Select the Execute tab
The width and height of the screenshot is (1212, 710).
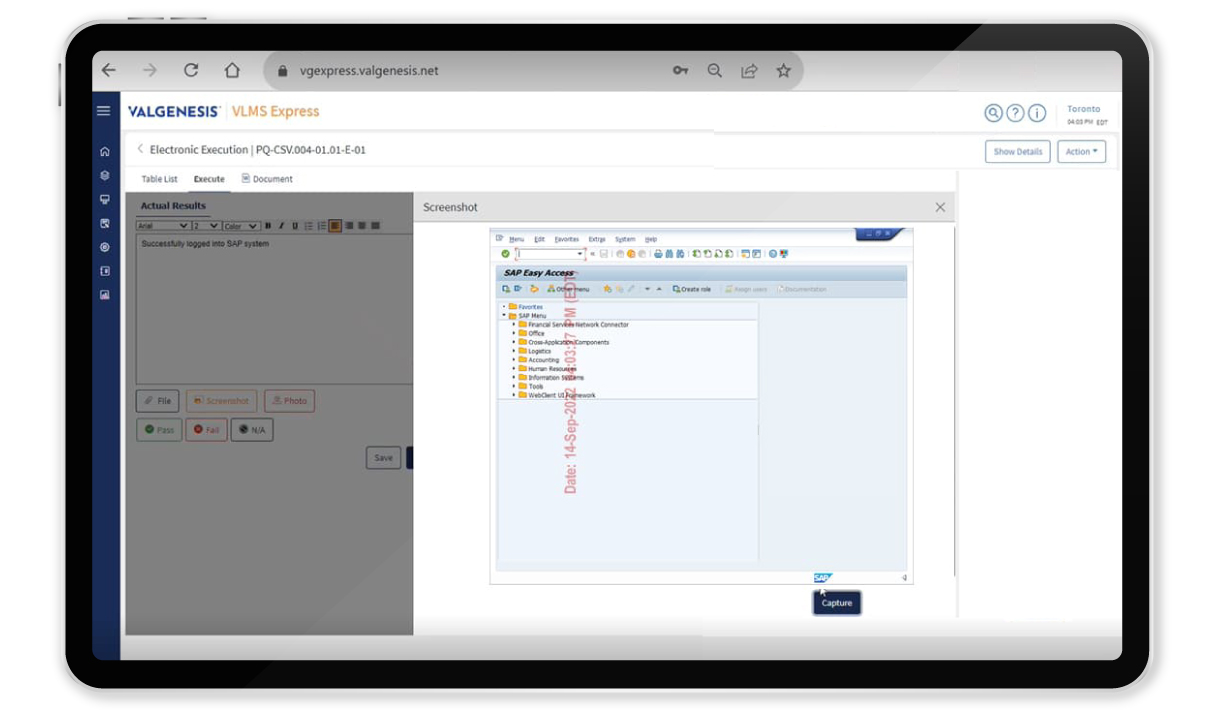[x=209, y=179]
